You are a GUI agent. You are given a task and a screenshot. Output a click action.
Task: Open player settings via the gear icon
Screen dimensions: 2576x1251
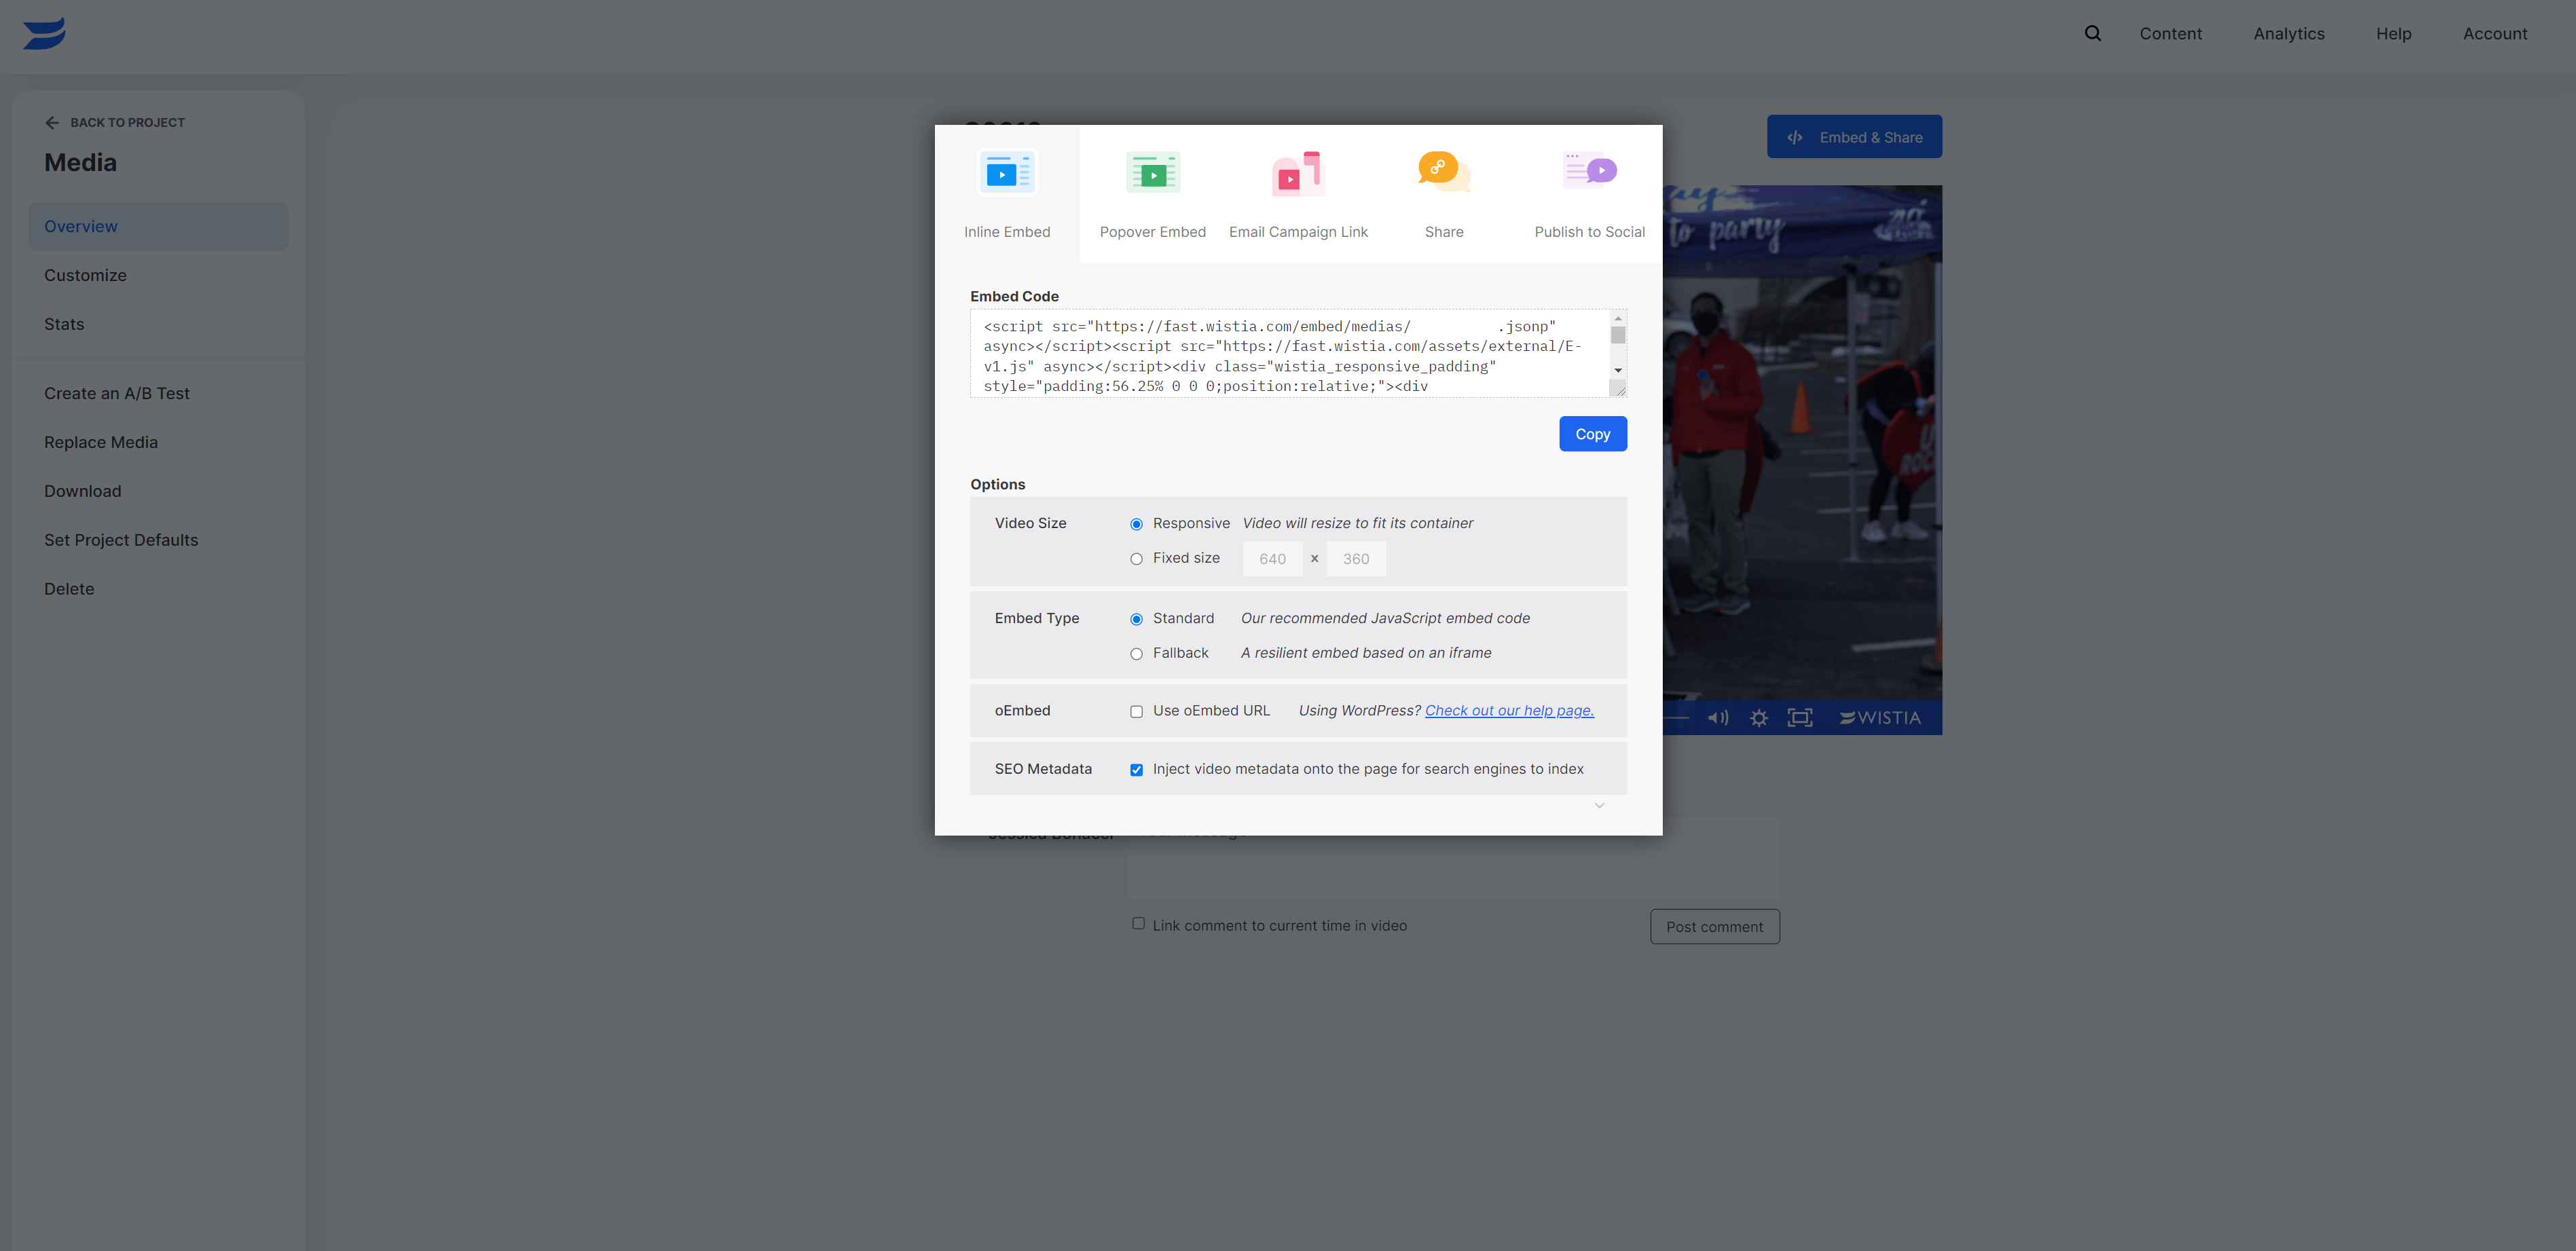(1759, 717)
